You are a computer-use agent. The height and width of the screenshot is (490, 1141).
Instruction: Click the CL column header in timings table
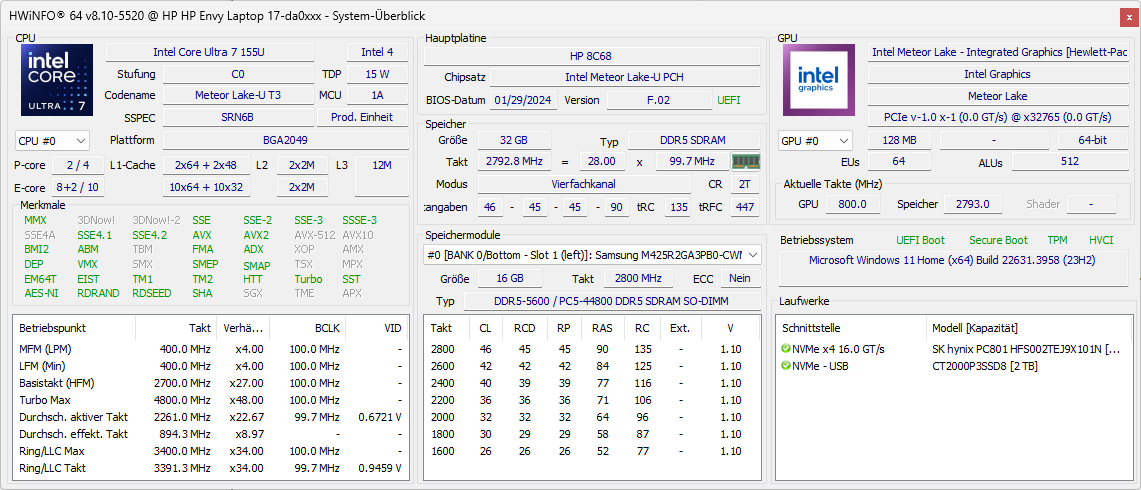pos(485,327)
